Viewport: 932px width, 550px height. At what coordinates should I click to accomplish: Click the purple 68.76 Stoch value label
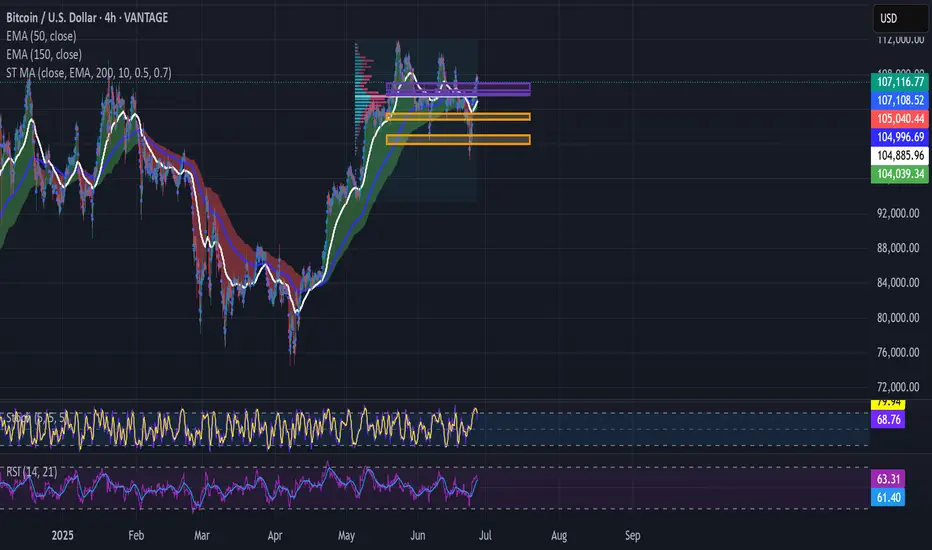pyautogui.click(x=888, y=419)
